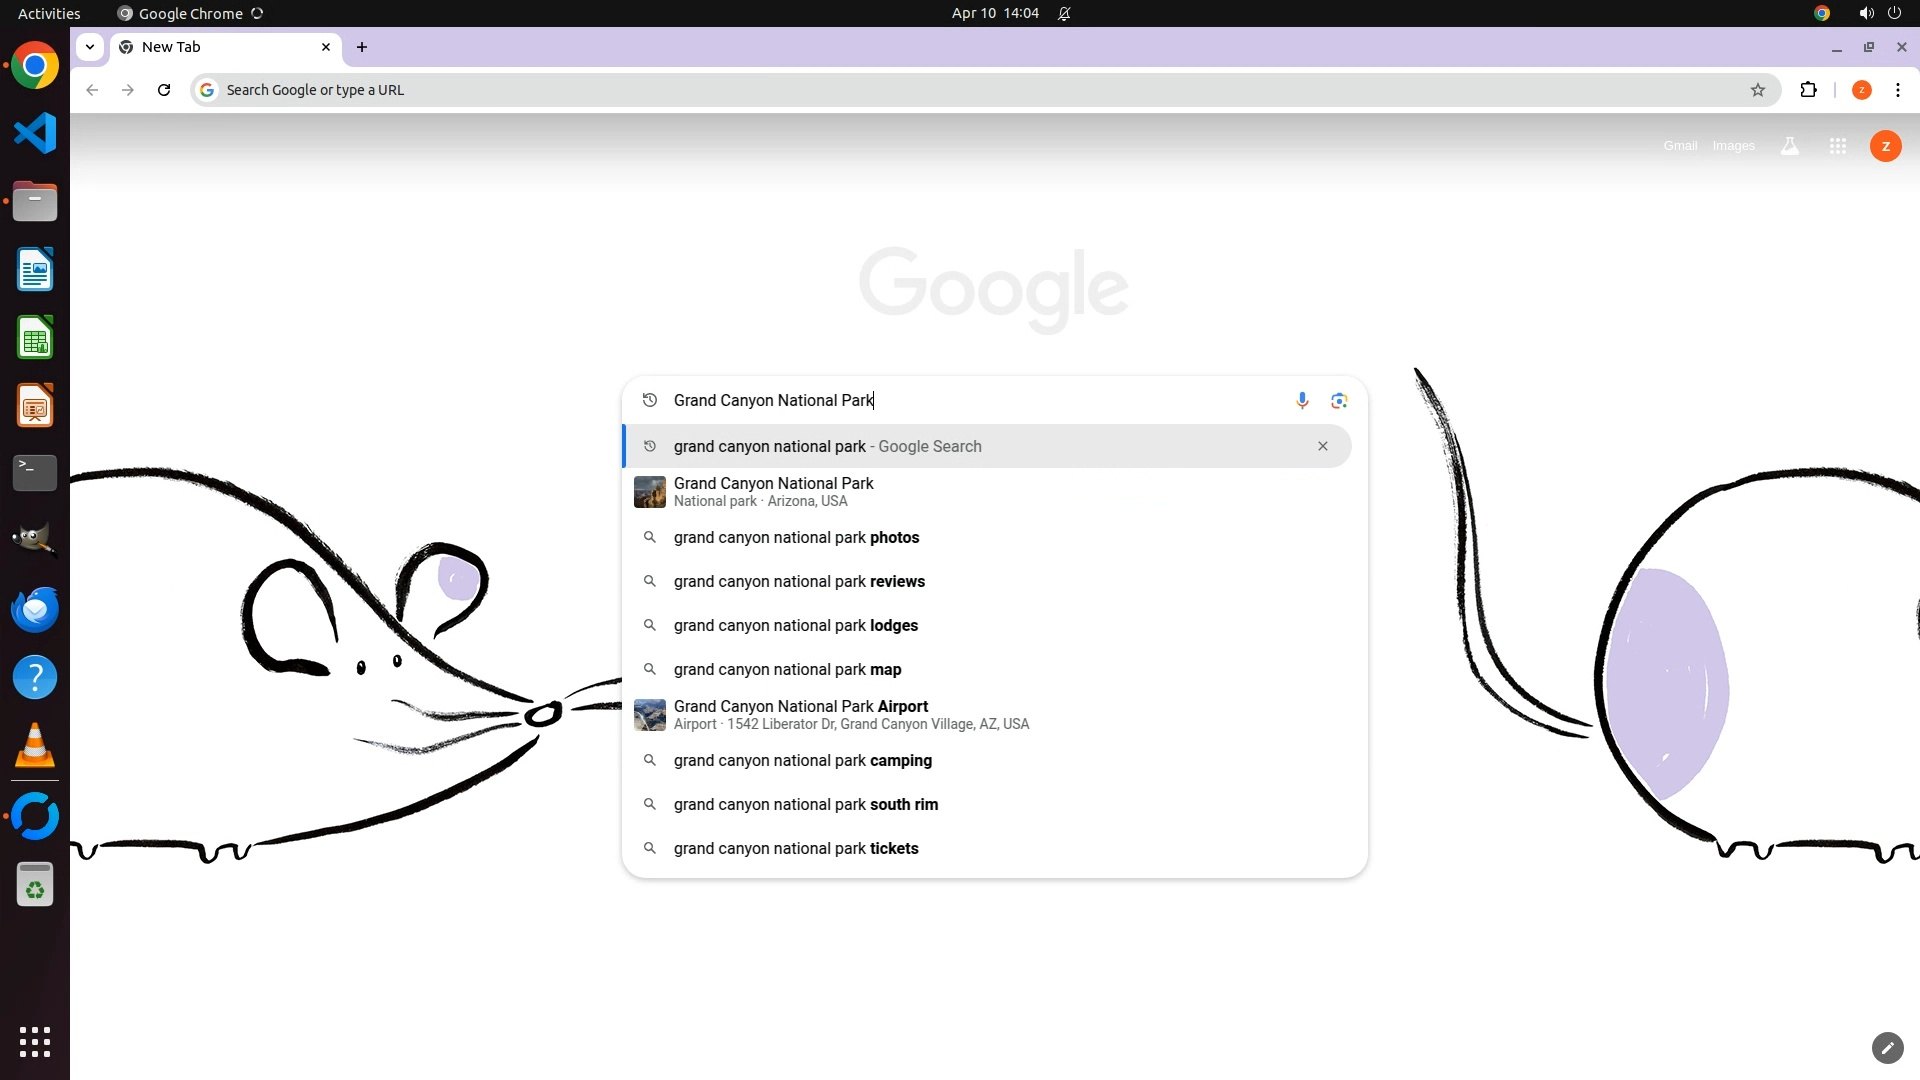Open the Gmail link
The height and width of the screenshot is (1080, 1920).
[x=1680, y=146]
